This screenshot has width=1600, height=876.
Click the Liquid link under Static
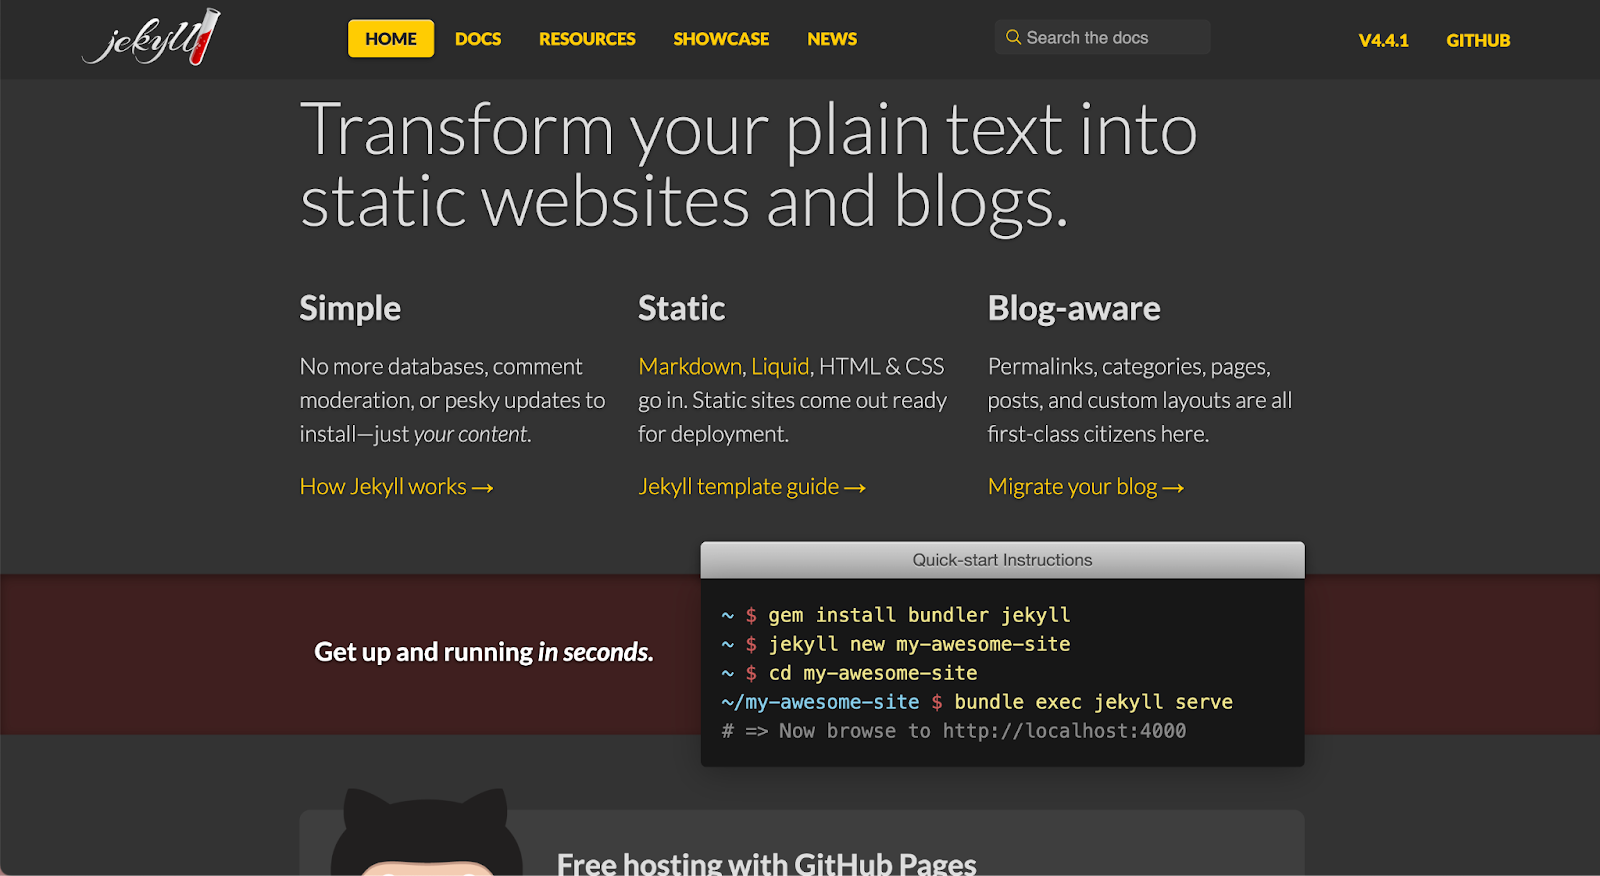780,367
